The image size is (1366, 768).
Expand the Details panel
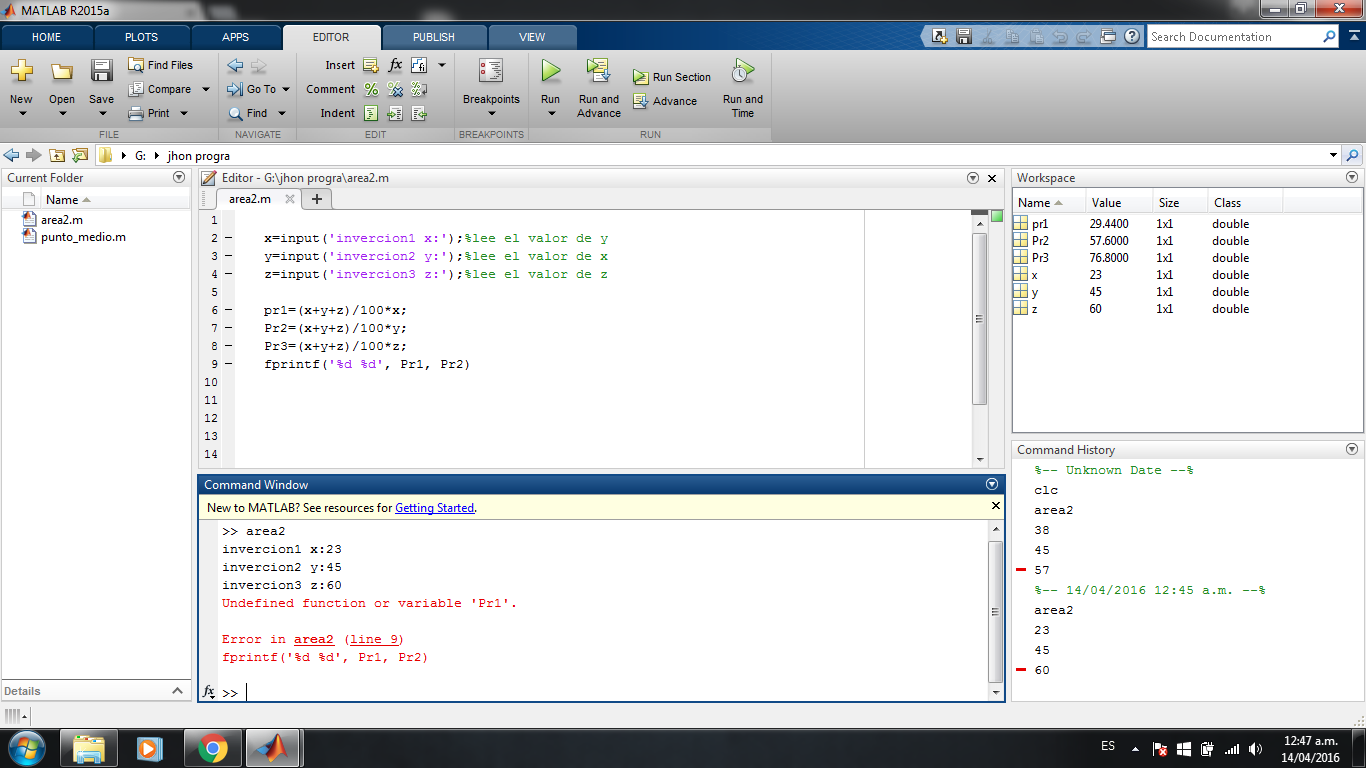tap(177, 691)
